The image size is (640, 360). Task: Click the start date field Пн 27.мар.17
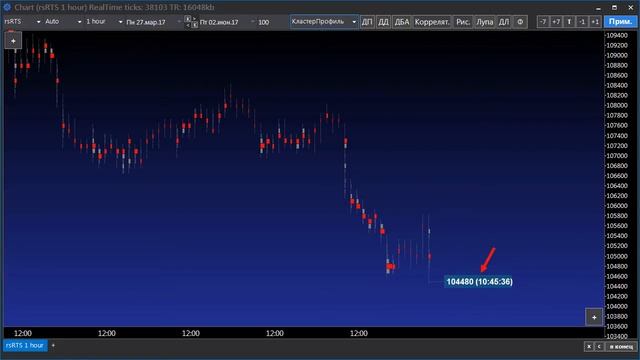(x=146, y=22)
